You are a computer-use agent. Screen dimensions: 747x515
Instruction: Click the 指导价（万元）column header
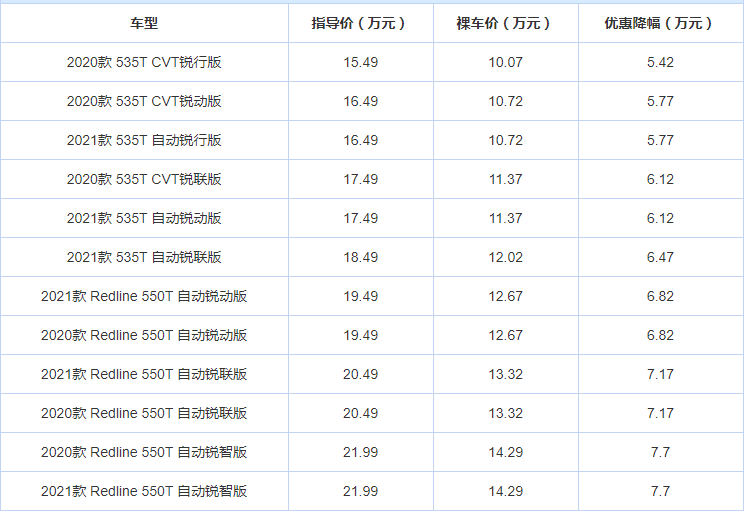click(x=360, y=23)
